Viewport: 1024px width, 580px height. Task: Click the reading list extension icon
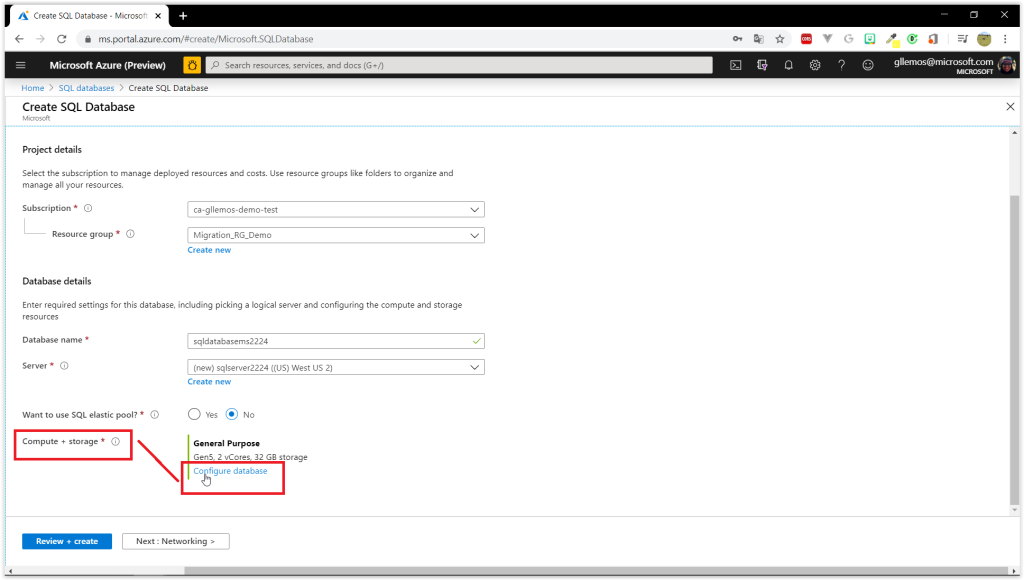[x=962, y=39]
